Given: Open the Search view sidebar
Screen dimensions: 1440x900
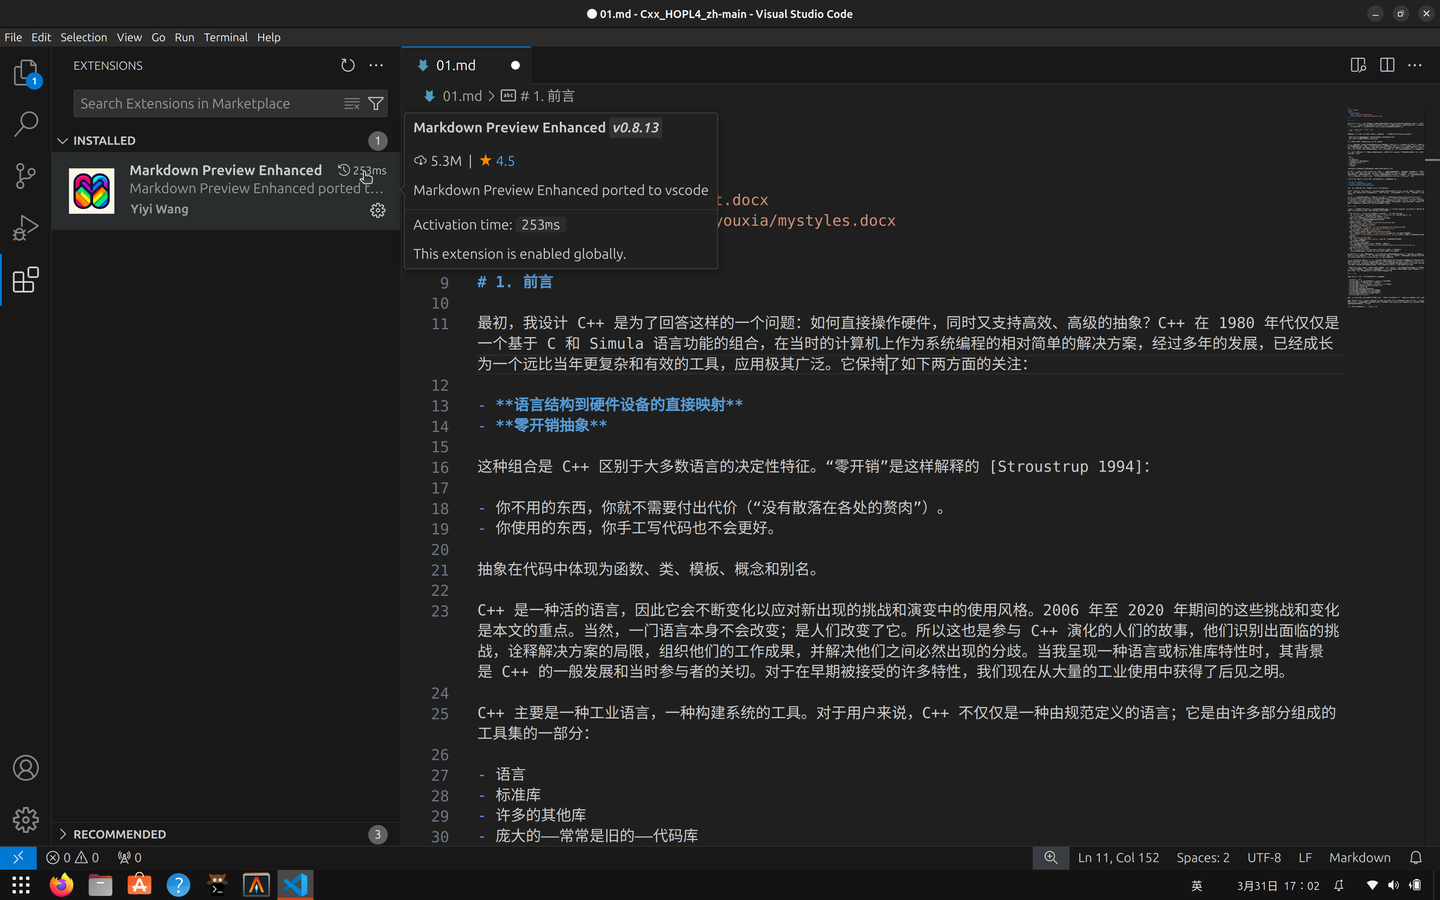Looking at the screenshot, I should point(25,124).
